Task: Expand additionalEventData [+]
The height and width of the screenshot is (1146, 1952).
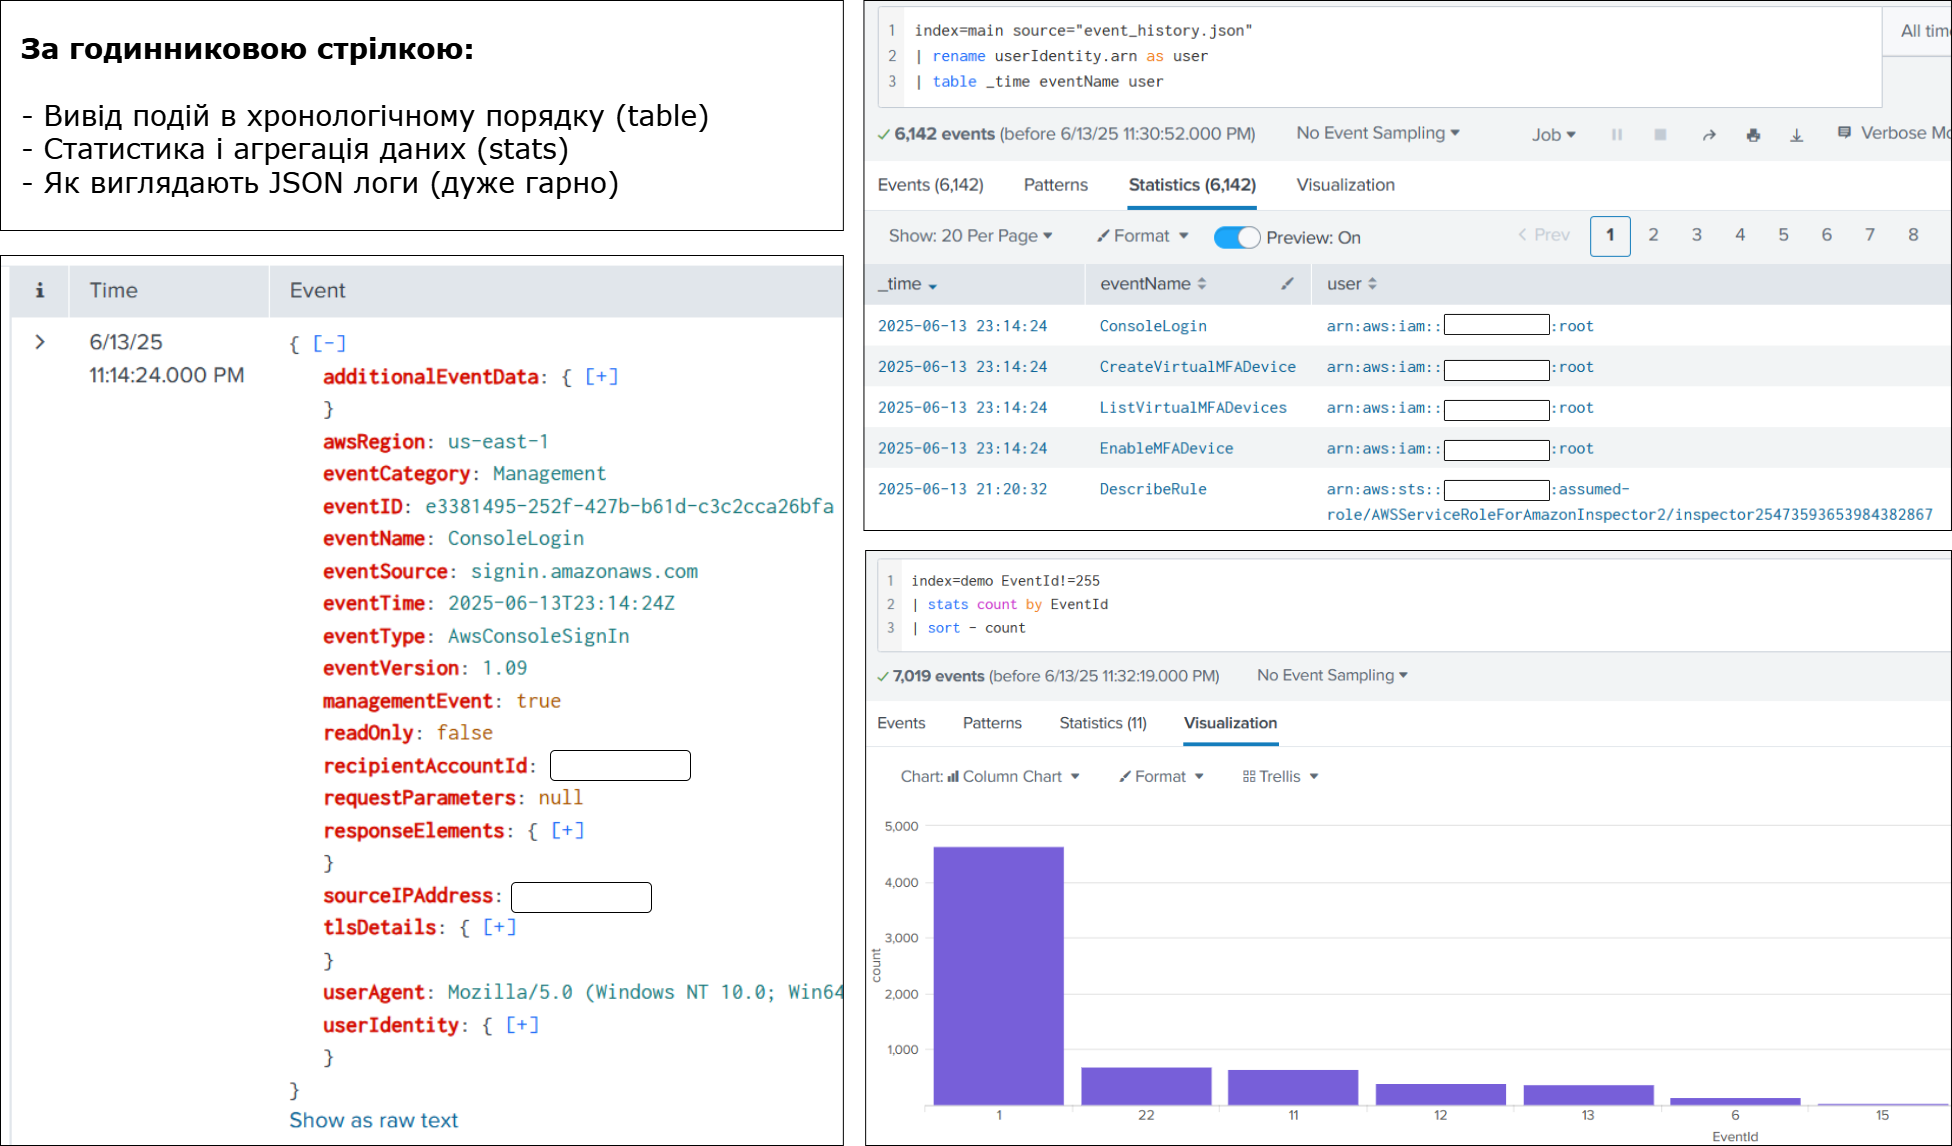Action: (x=601, y=376)
